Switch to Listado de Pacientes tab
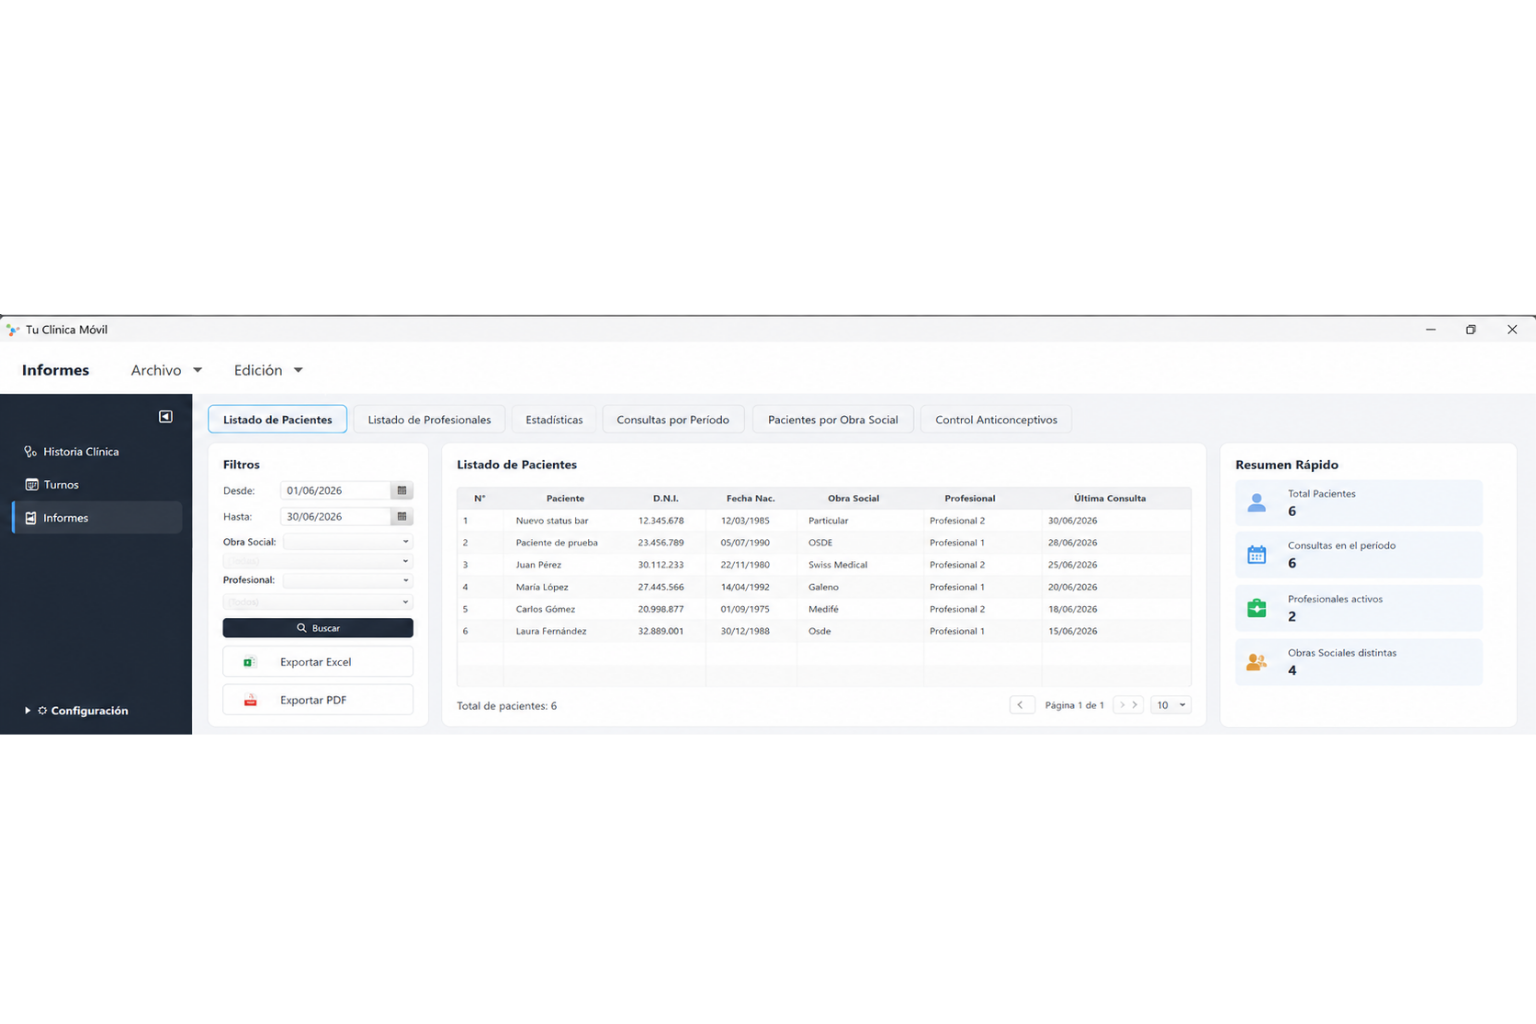1536x1024 pixels. pos(277,419)
